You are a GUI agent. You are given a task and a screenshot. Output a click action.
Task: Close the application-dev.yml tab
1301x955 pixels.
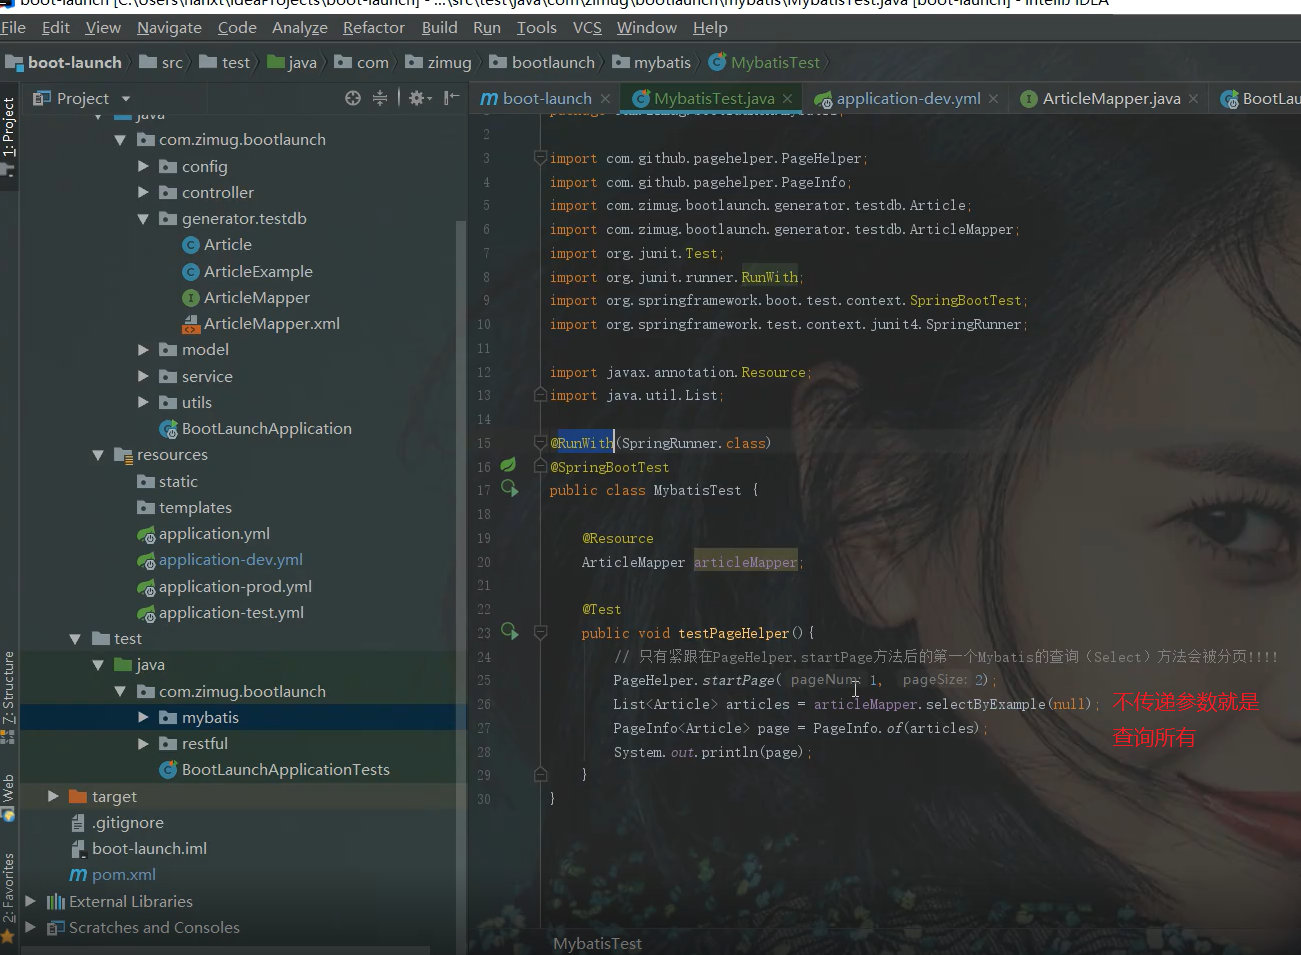(x=993, y=98)
